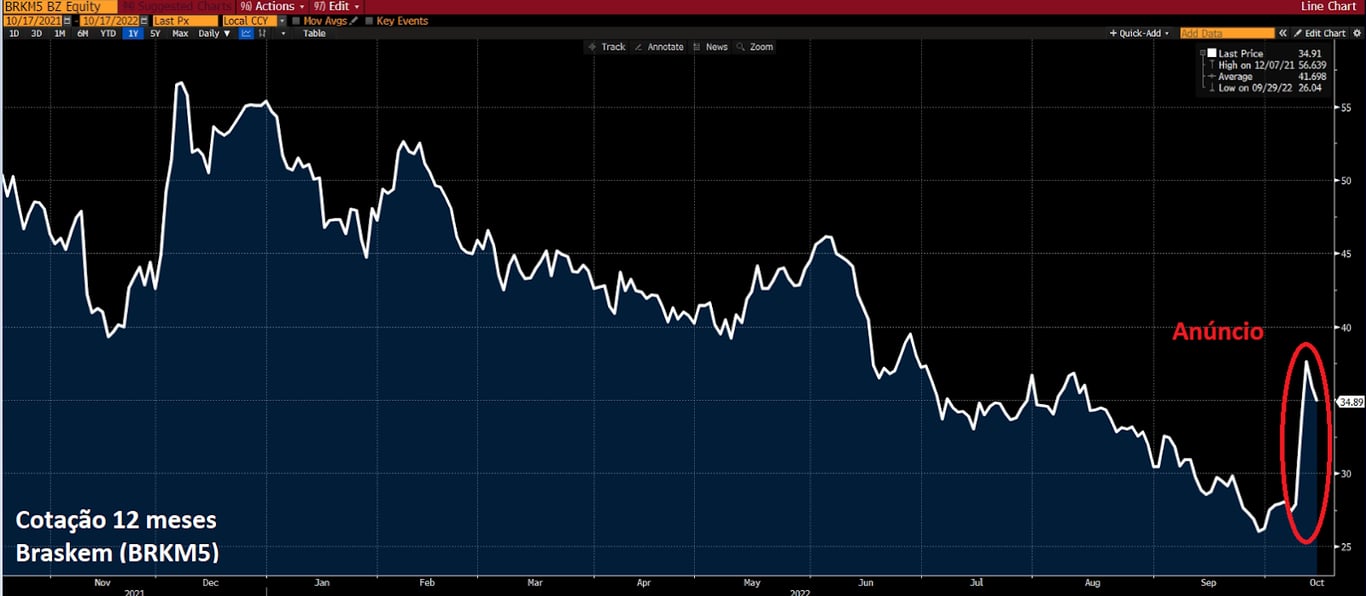Click the start date field 10/17/2021
Image resolution: width=1366 pixels, height=596 pixels.
[x=33, y=20]
